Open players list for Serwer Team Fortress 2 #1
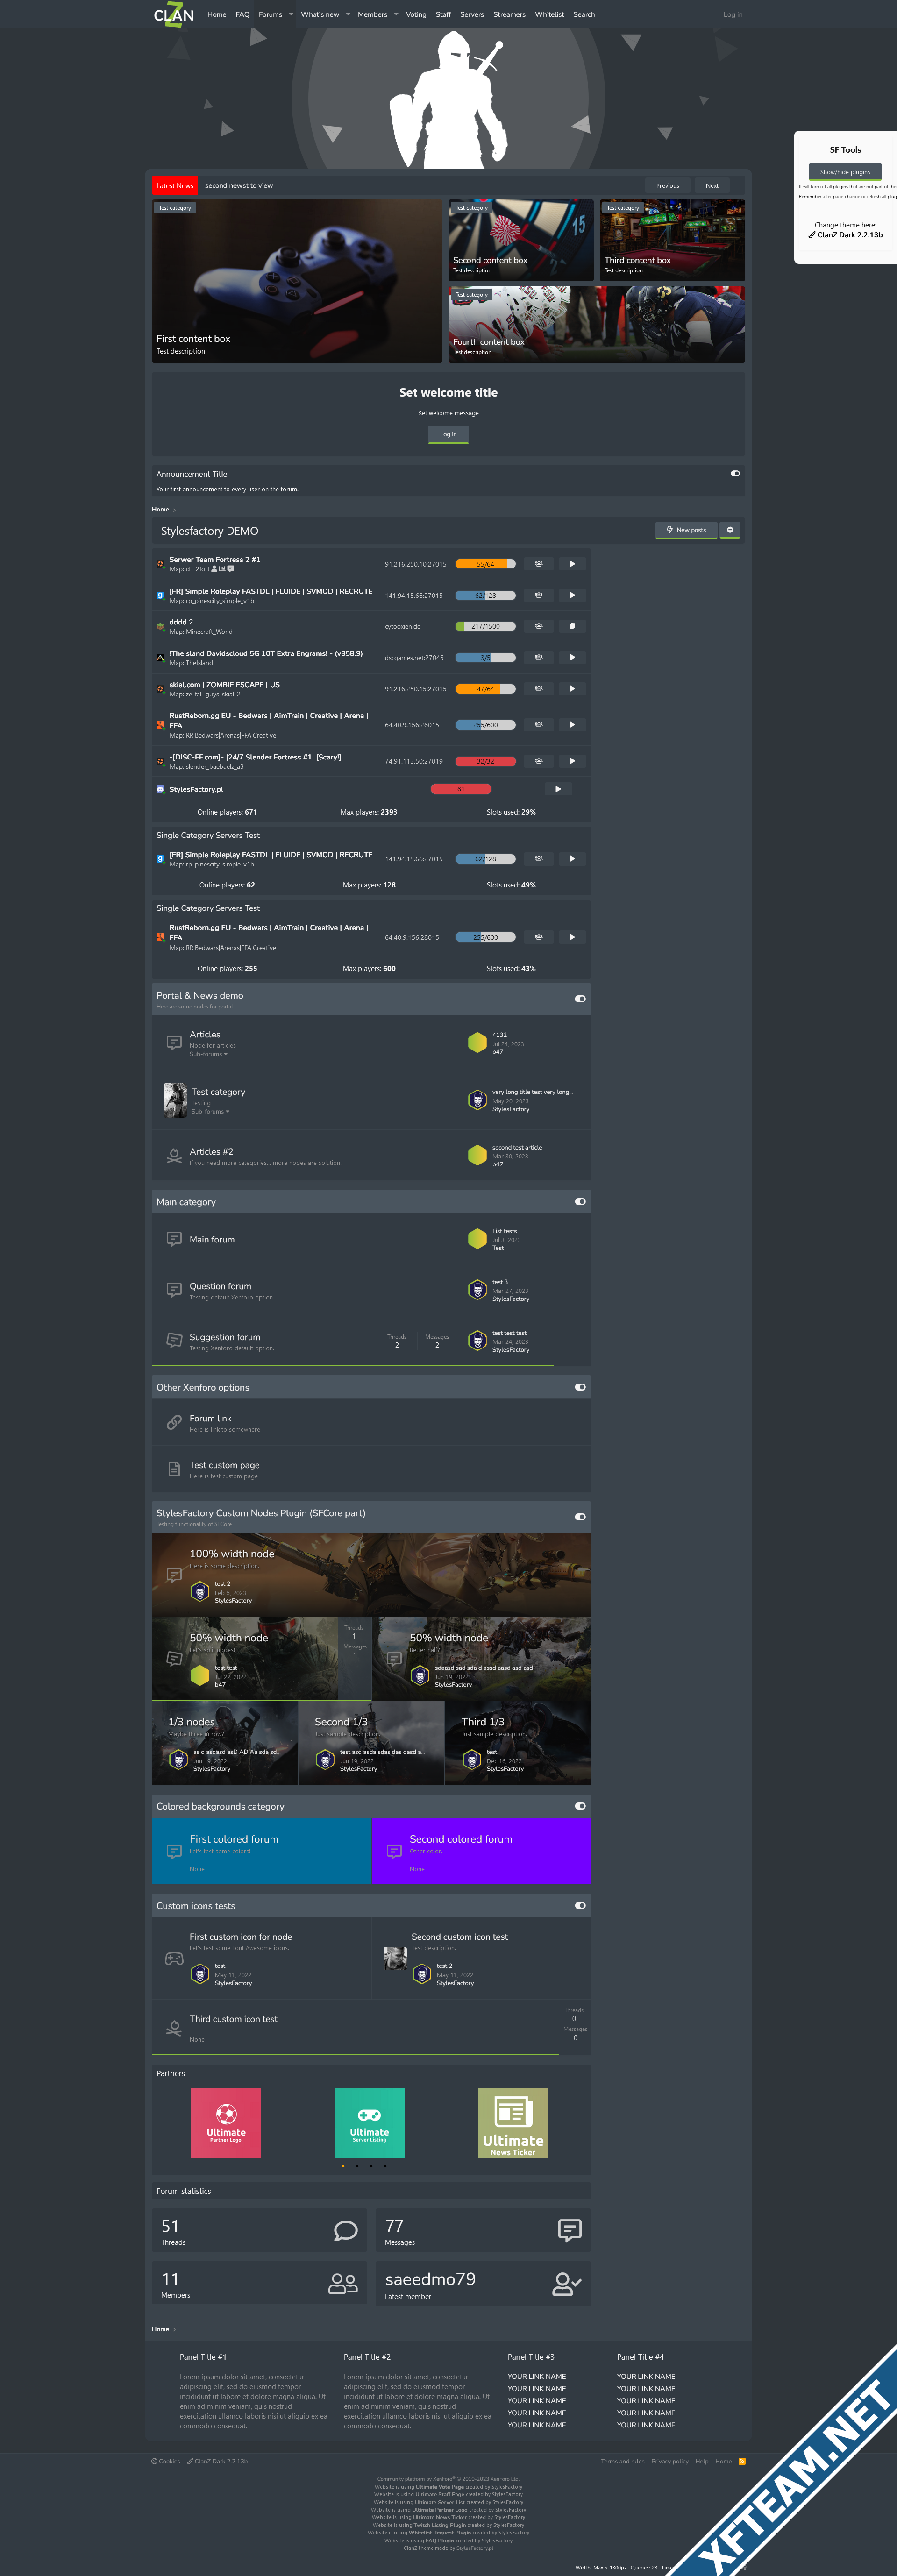 coord(538,564)
